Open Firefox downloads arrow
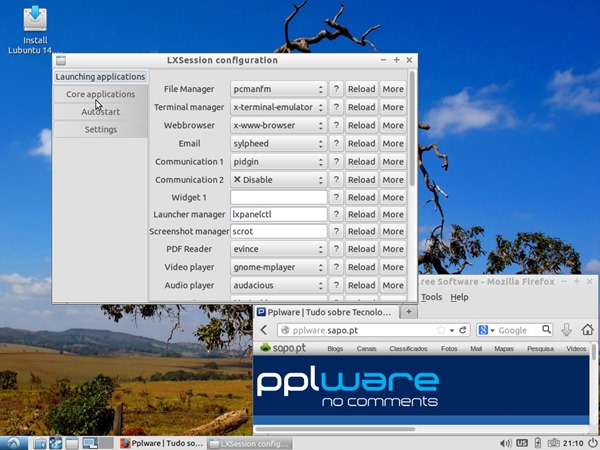This screenshot has height=450, width=600. [566, 330]
